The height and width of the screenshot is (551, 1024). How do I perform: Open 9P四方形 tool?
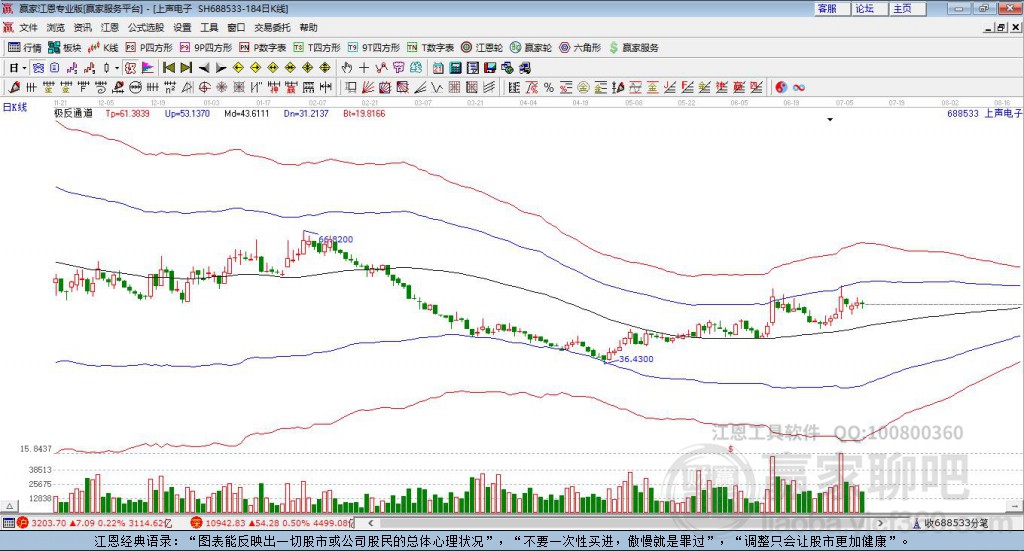pyautogui.click(x=206, y=48)
